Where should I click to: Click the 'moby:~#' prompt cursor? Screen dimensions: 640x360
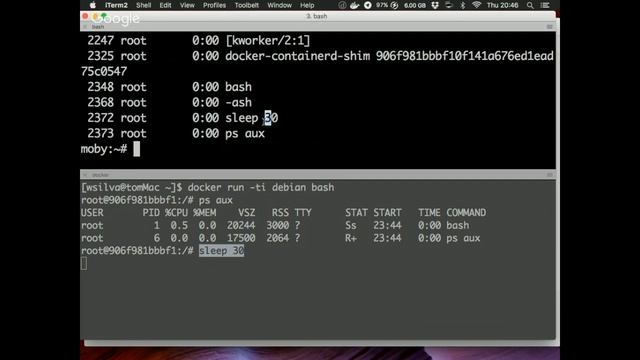coord(137,149)
